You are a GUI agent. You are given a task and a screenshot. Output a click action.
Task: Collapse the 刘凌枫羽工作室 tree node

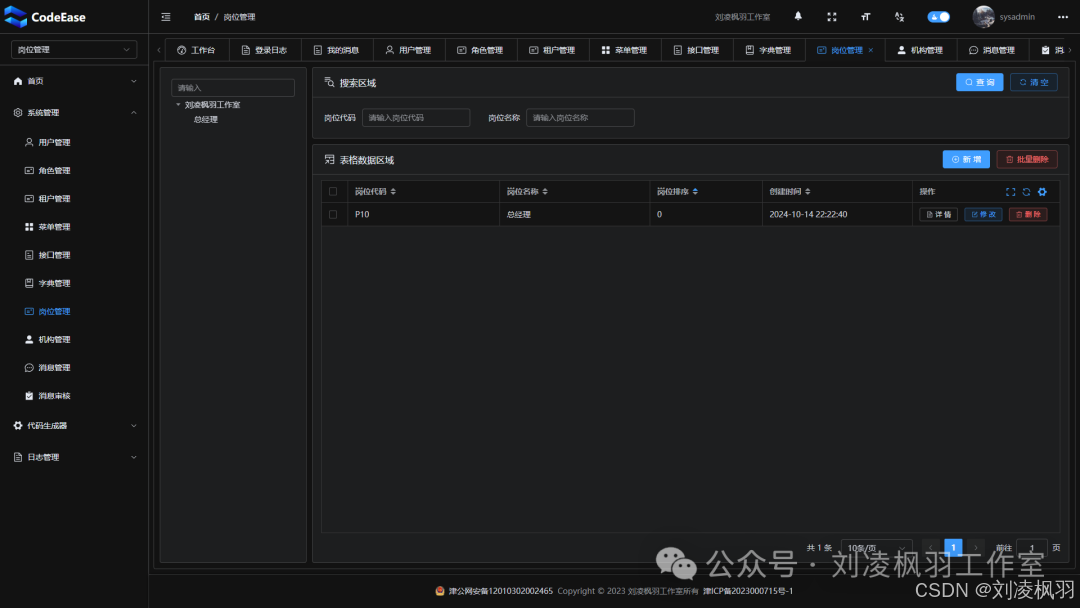tap(178, 105)
